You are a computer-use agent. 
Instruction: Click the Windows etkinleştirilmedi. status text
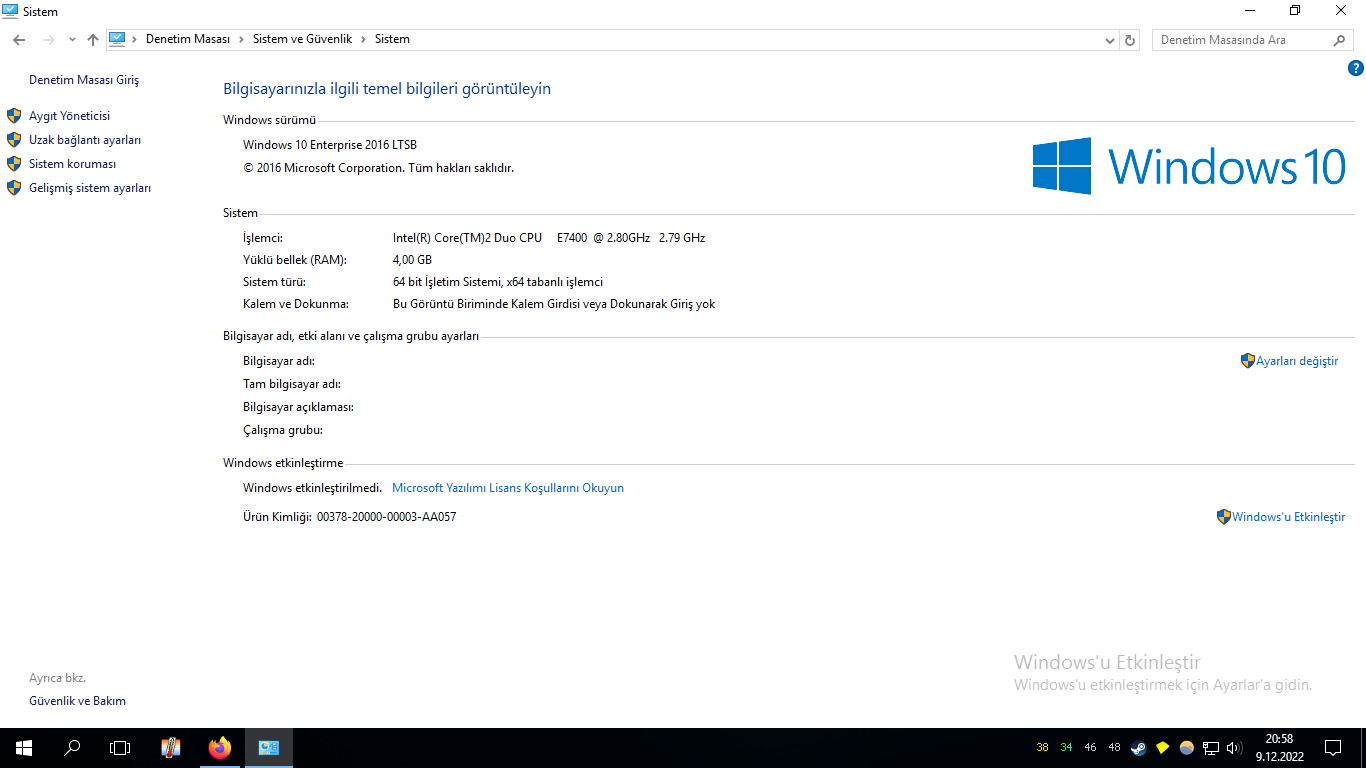313,488
